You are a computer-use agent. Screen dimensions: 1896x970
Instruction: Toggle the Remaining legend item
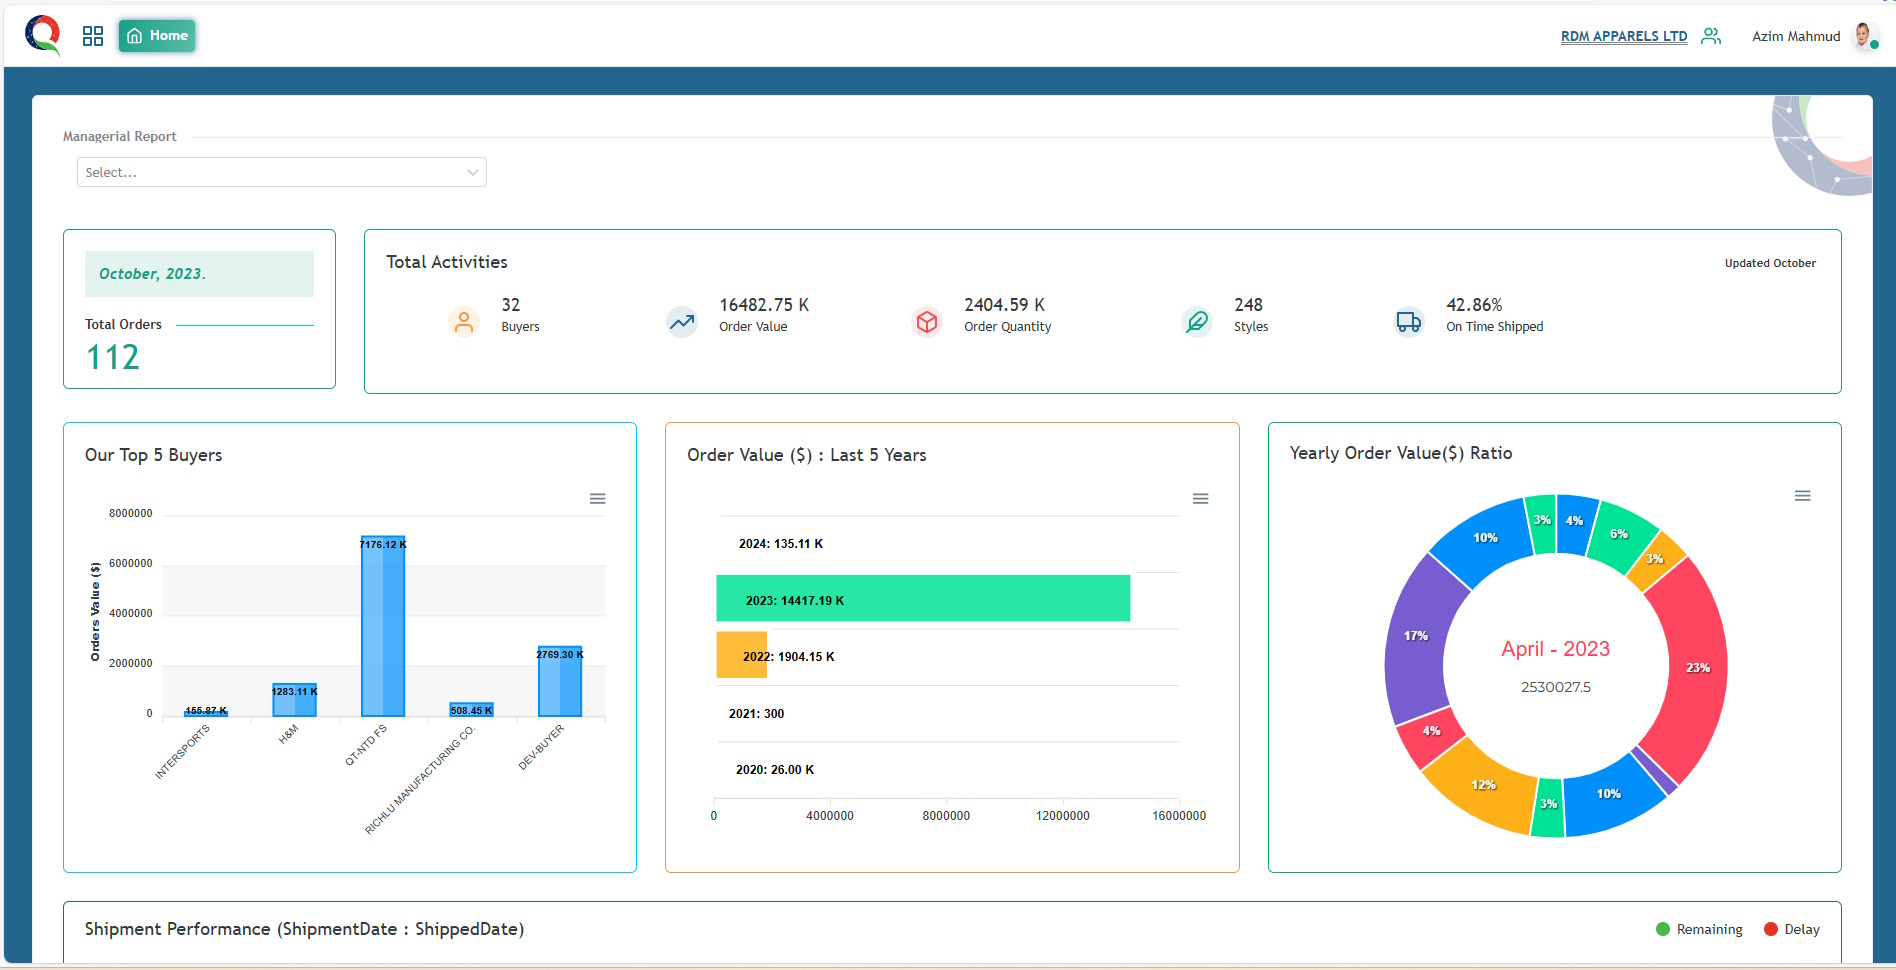click(x=1699, y=929)
